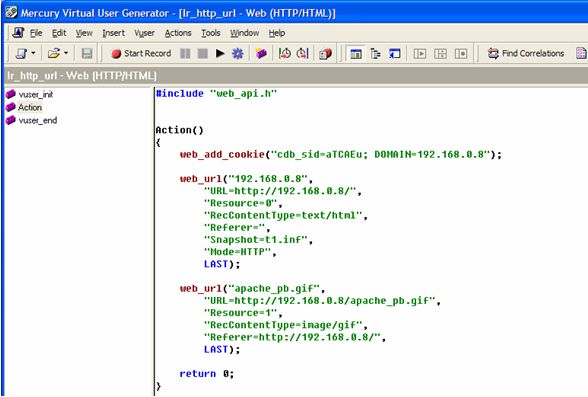Click the Stop square icon
This screenshot has height=397, width=588.
(x=202, y=54)
